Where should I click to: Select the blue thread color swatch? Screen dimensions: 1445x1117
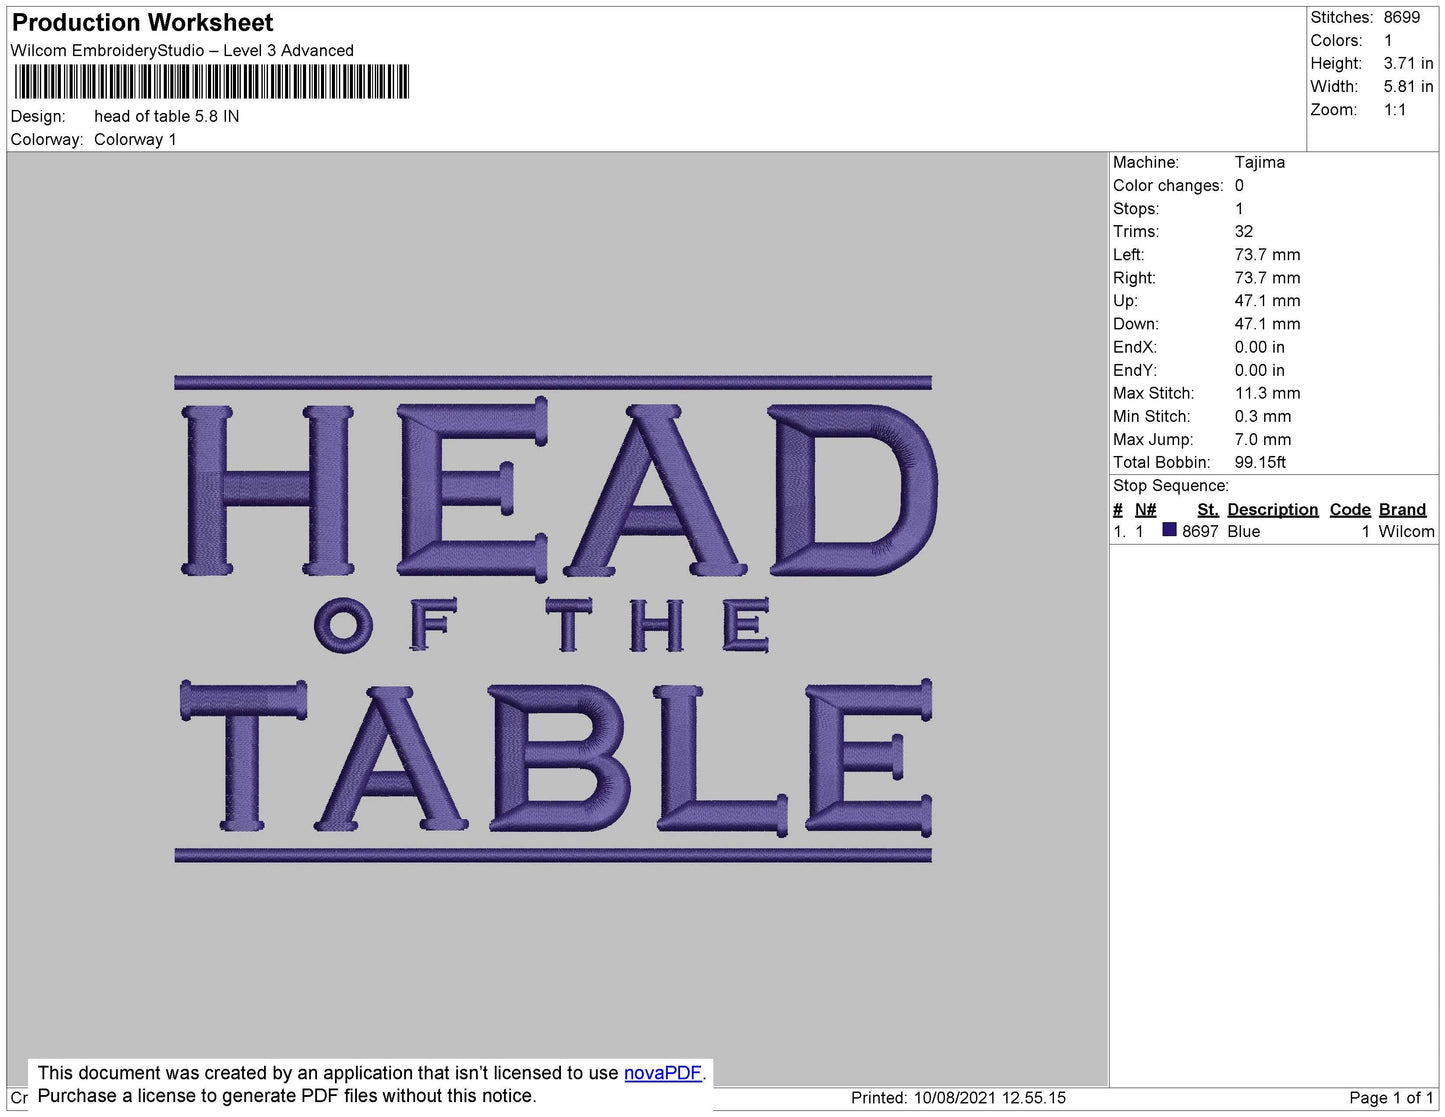(x=1169, y=530)
